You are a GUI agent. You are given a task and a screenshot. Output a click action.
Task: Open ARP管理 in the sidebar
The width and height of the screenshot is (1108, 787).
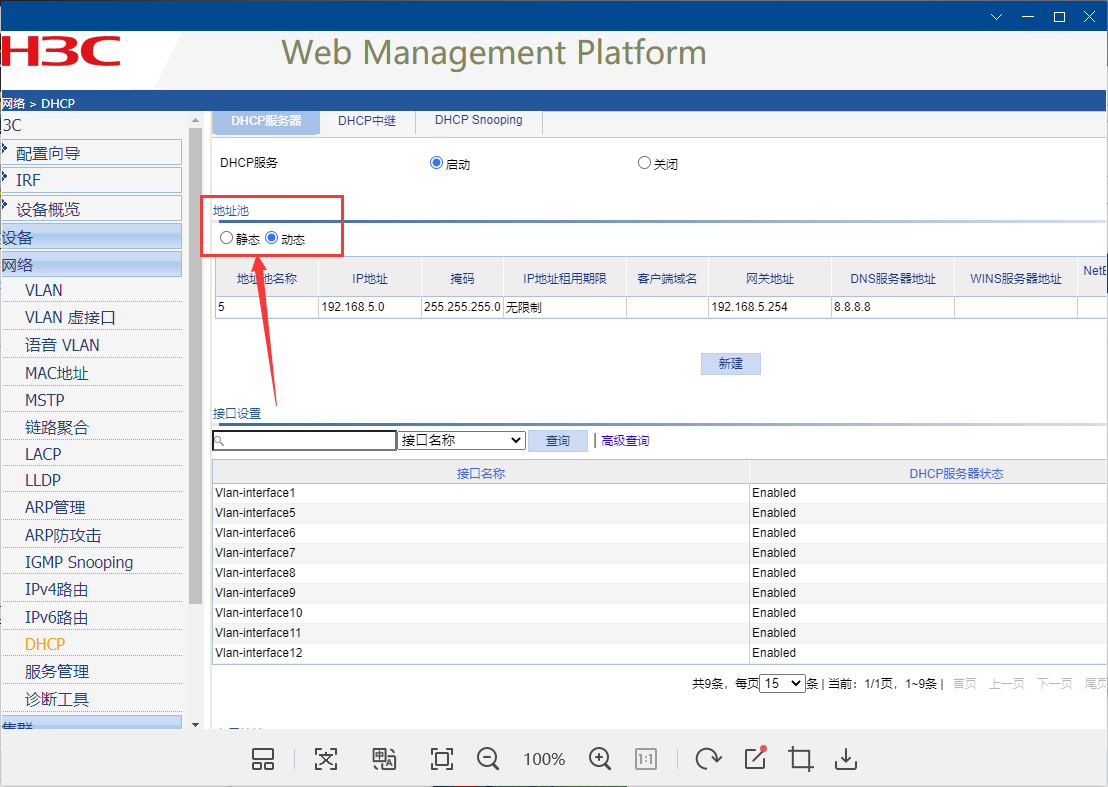pyautogui.click(x=55, y=507)
